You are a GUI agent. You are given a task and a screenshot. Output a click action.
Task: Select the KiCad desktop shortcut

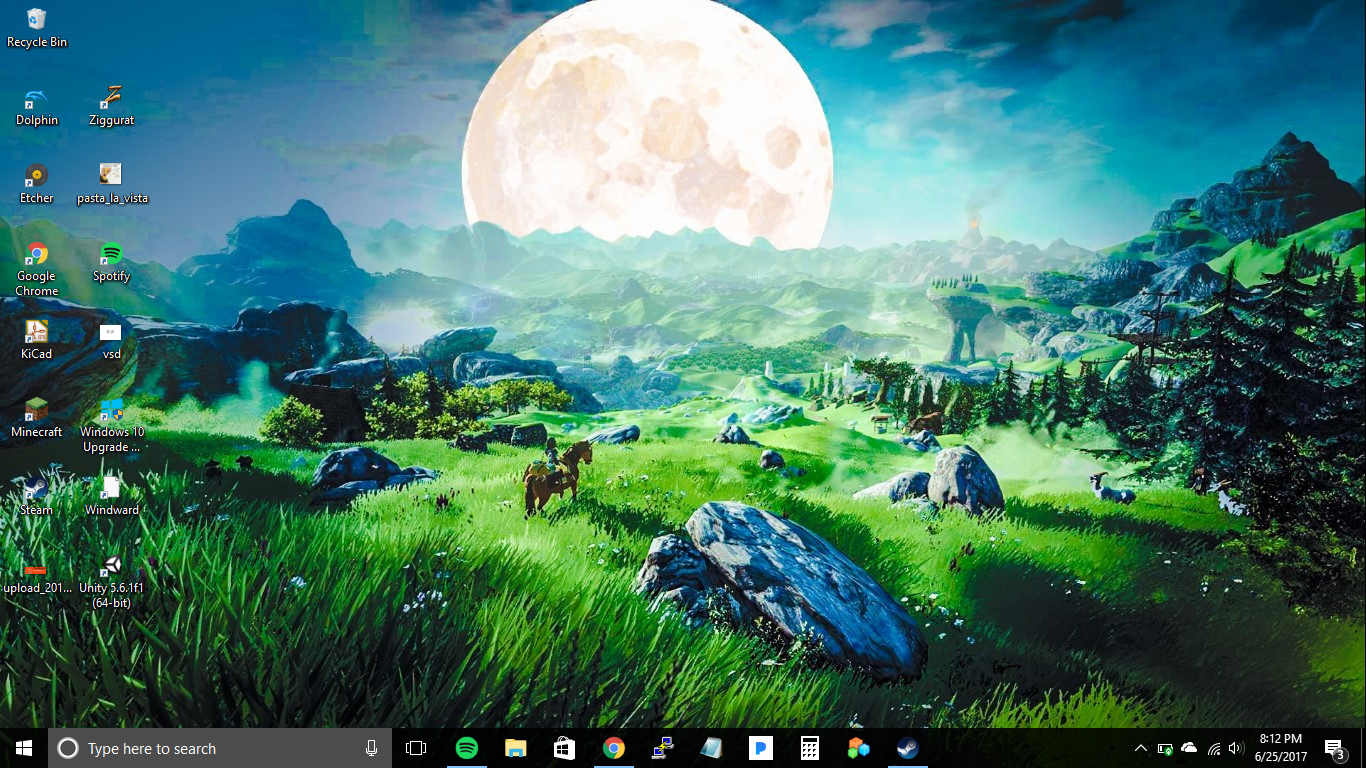tap(37, 341)
